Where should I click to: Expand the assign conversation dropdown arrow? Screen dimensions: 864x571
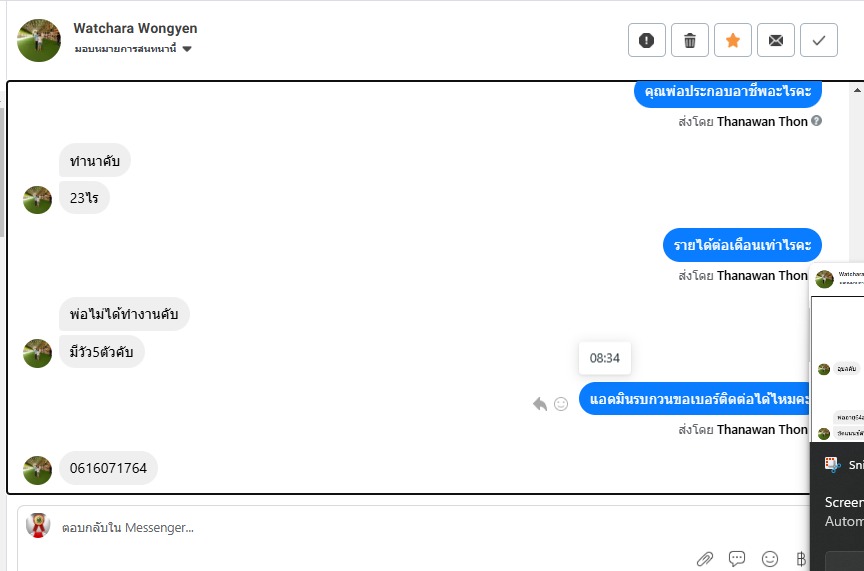click(x=187, y=49)
